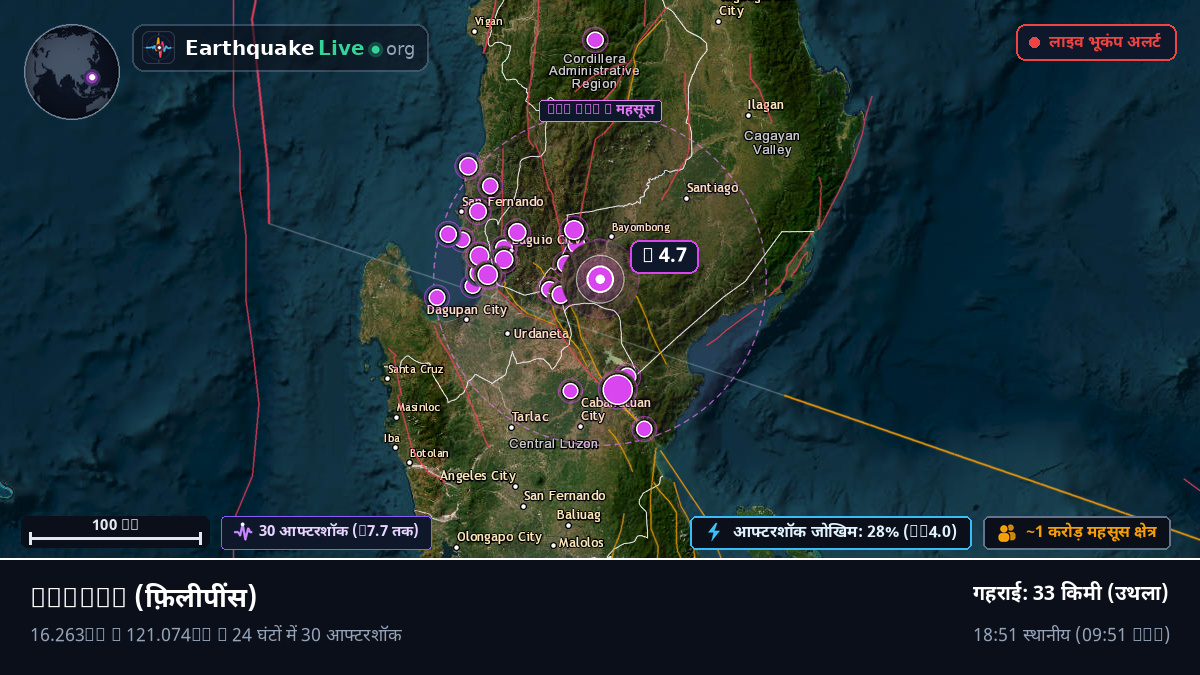Click the Baliuag town label
This screenshot has width=1200, height=675.
tap(579, 515)
